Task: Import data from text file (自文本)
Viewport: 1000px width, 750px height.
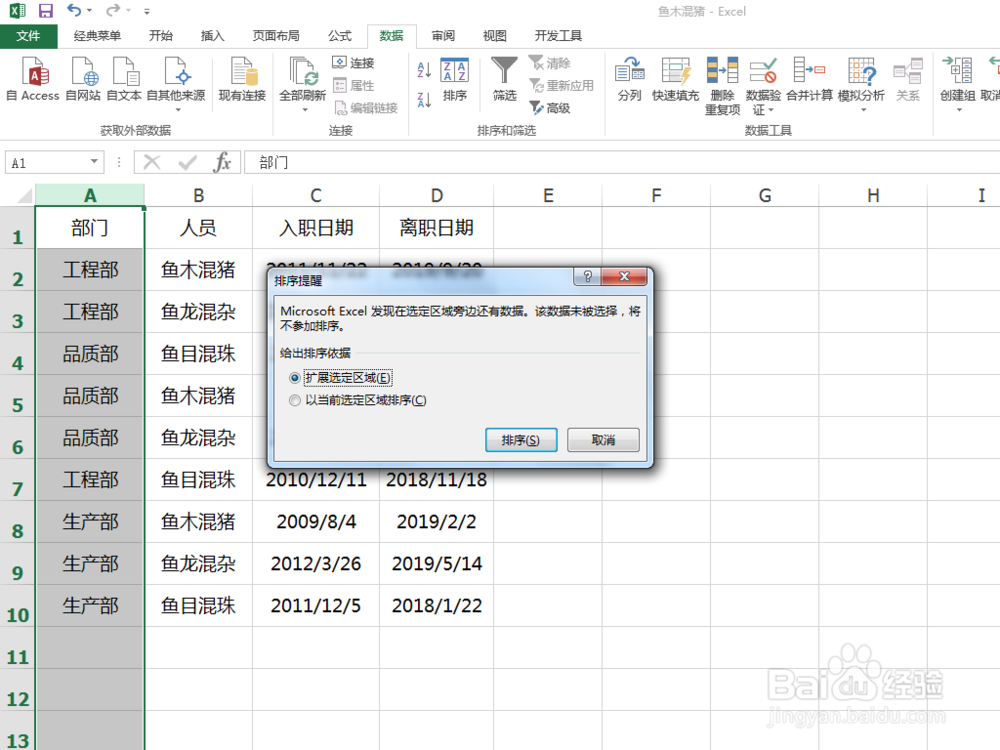Action: point(124,79)
